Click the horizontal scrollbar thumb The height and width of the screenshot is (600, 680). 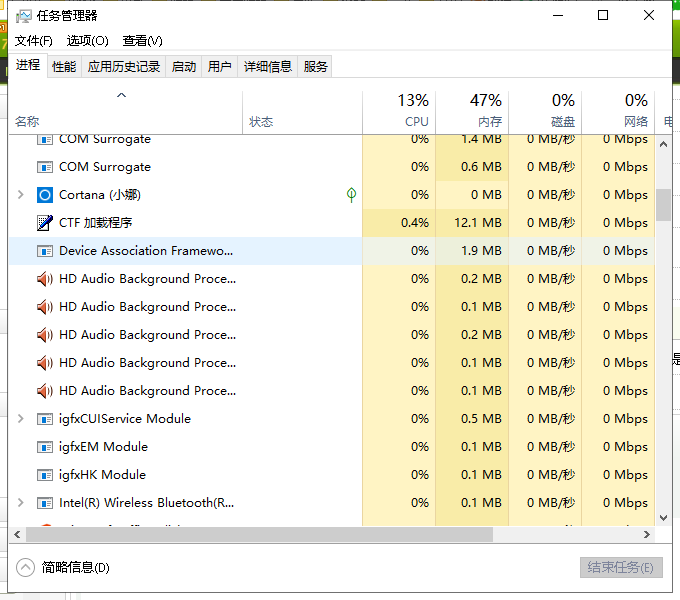(259, 535)
